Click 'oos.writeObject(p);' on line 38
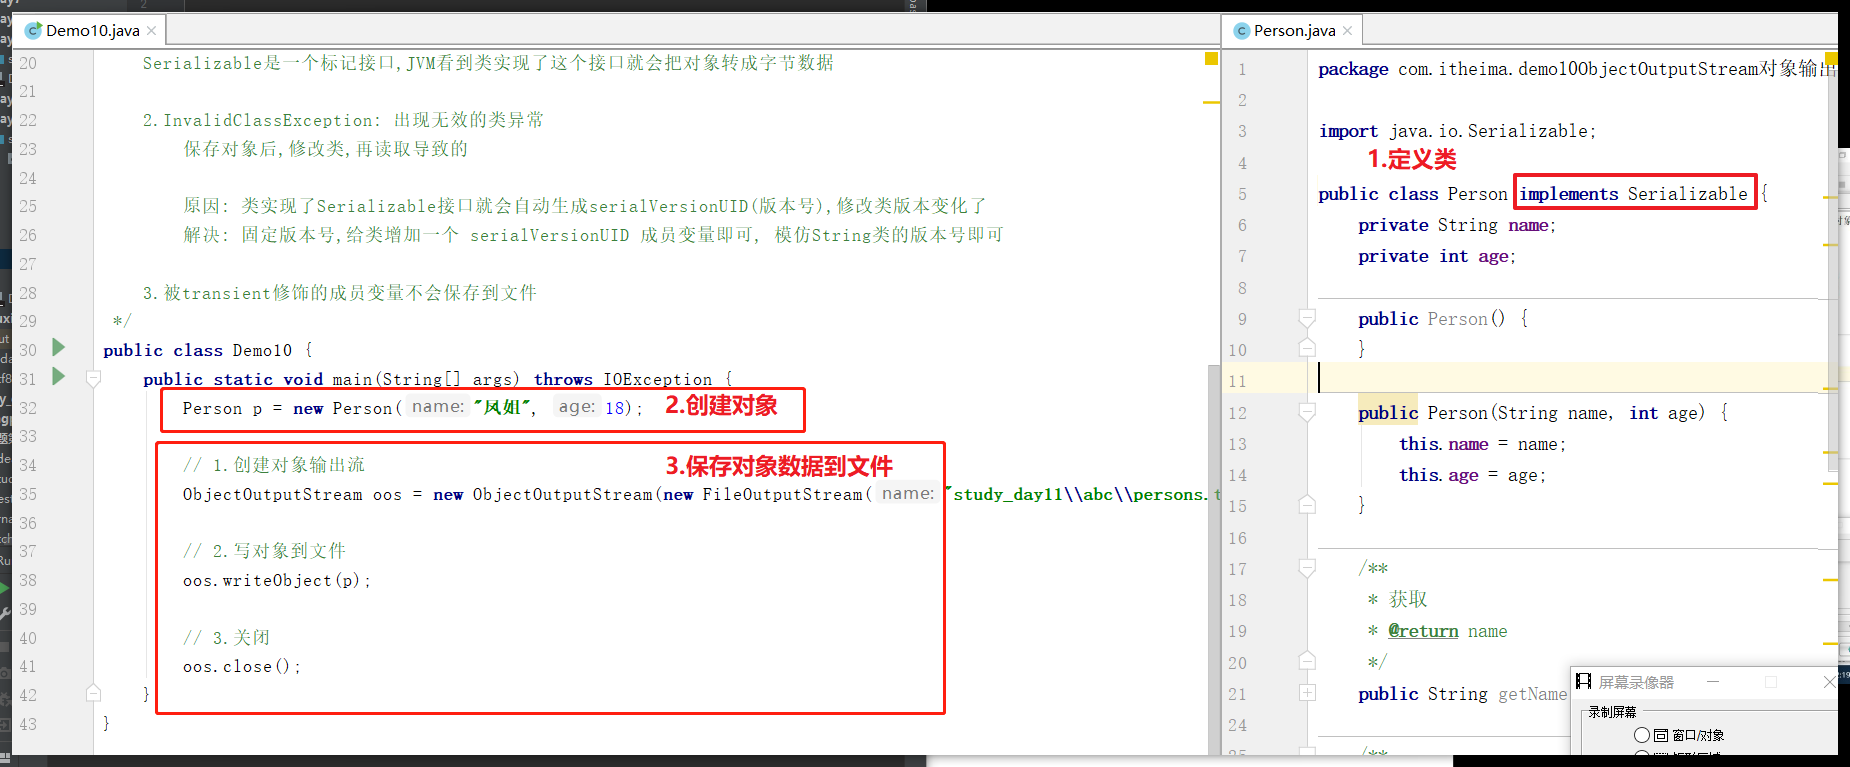Image resolution: width=1850 pixels, height=767 pixels. tap(276, 581)
